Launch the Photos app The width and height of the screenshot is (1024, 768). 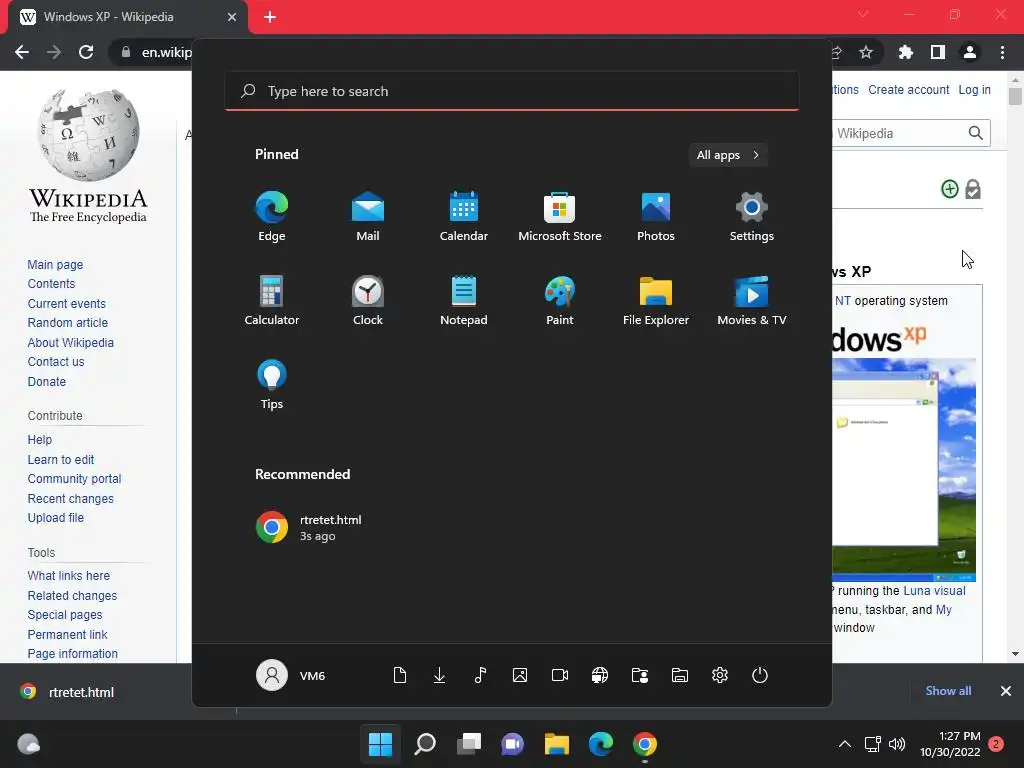656,217
